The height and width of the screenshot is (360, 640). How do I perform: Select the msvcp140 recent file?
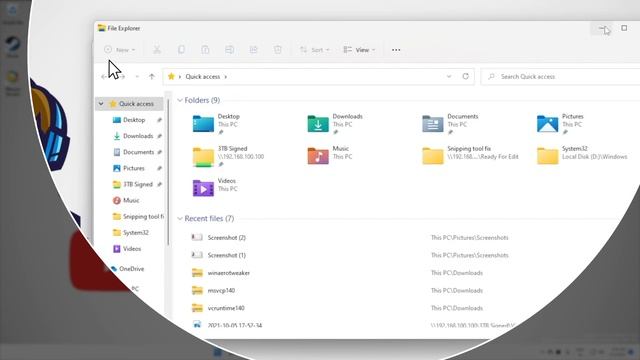pyautogui.click(x=221, y=291)
